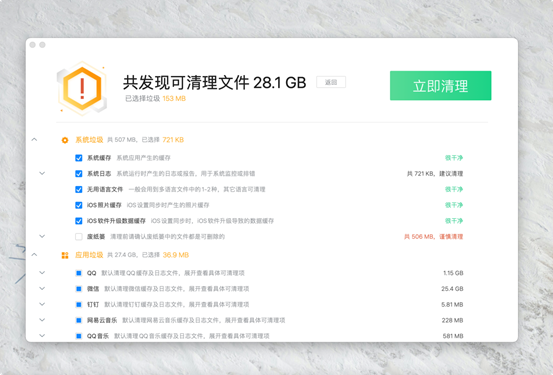Screen dimensions: 553x375
Task: Select the 钉钉 app name label
Action: (93, 304)
